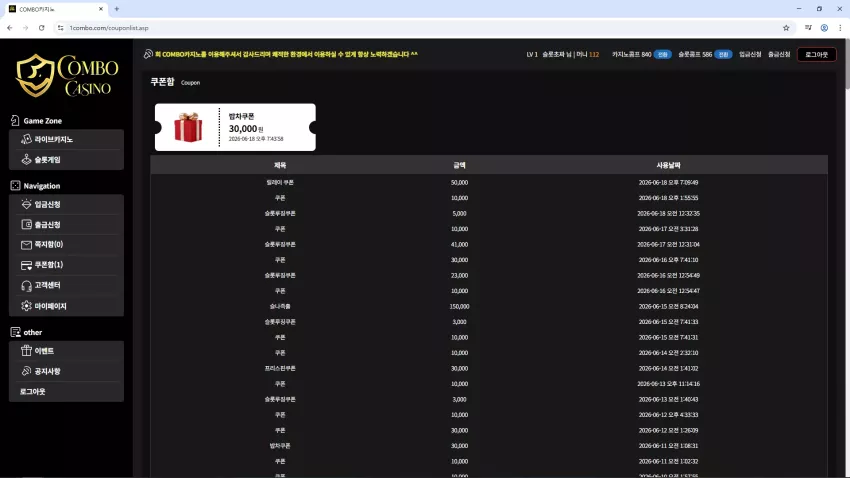The width and height of the screenshot is (850, 478).
Task: Open the 쪽지함 envelope icon
Action: pyautogui.click(x=26, y=245)
